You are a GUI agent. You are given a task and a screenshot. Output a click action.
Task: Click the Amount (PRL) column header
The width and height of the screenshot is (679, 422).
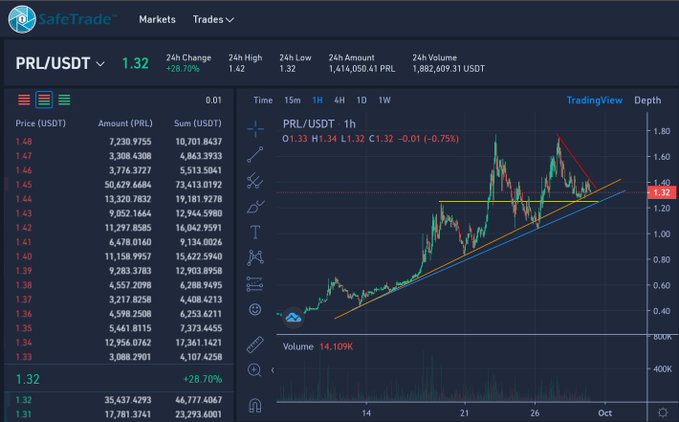click(x=125, y=123)
